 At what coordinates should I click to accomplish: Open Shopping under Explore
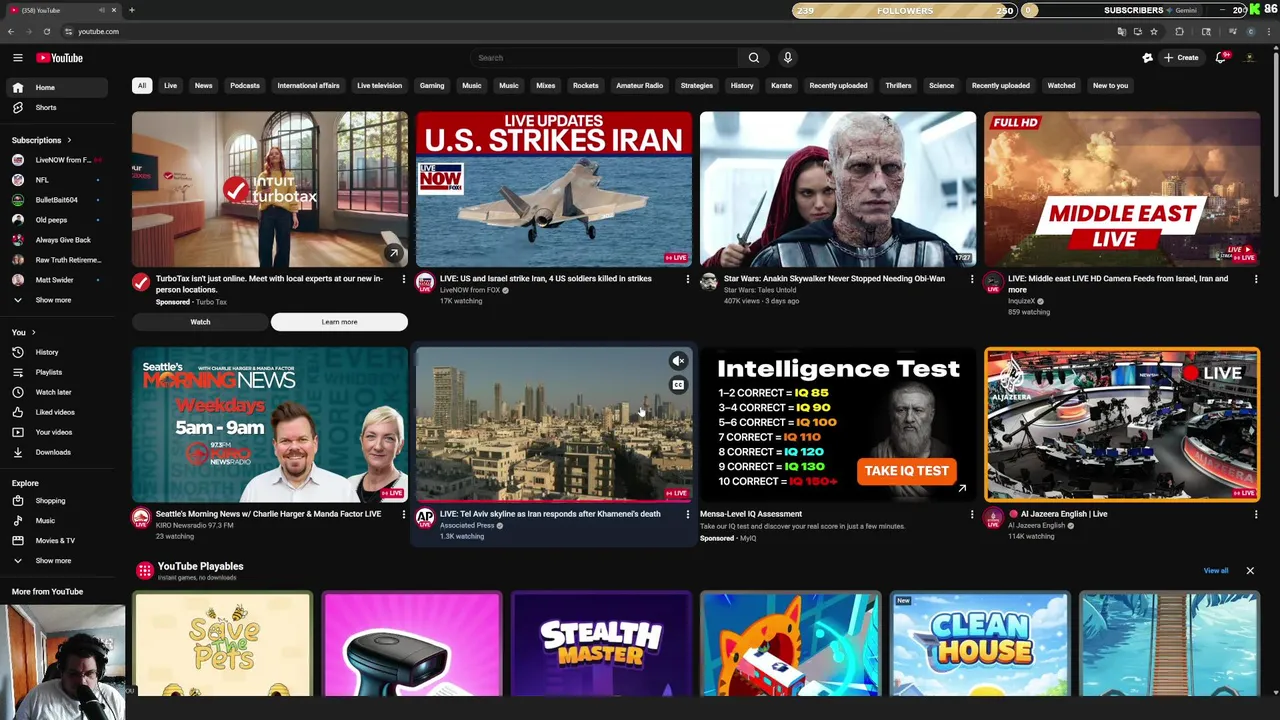click(x=56, y=500)
